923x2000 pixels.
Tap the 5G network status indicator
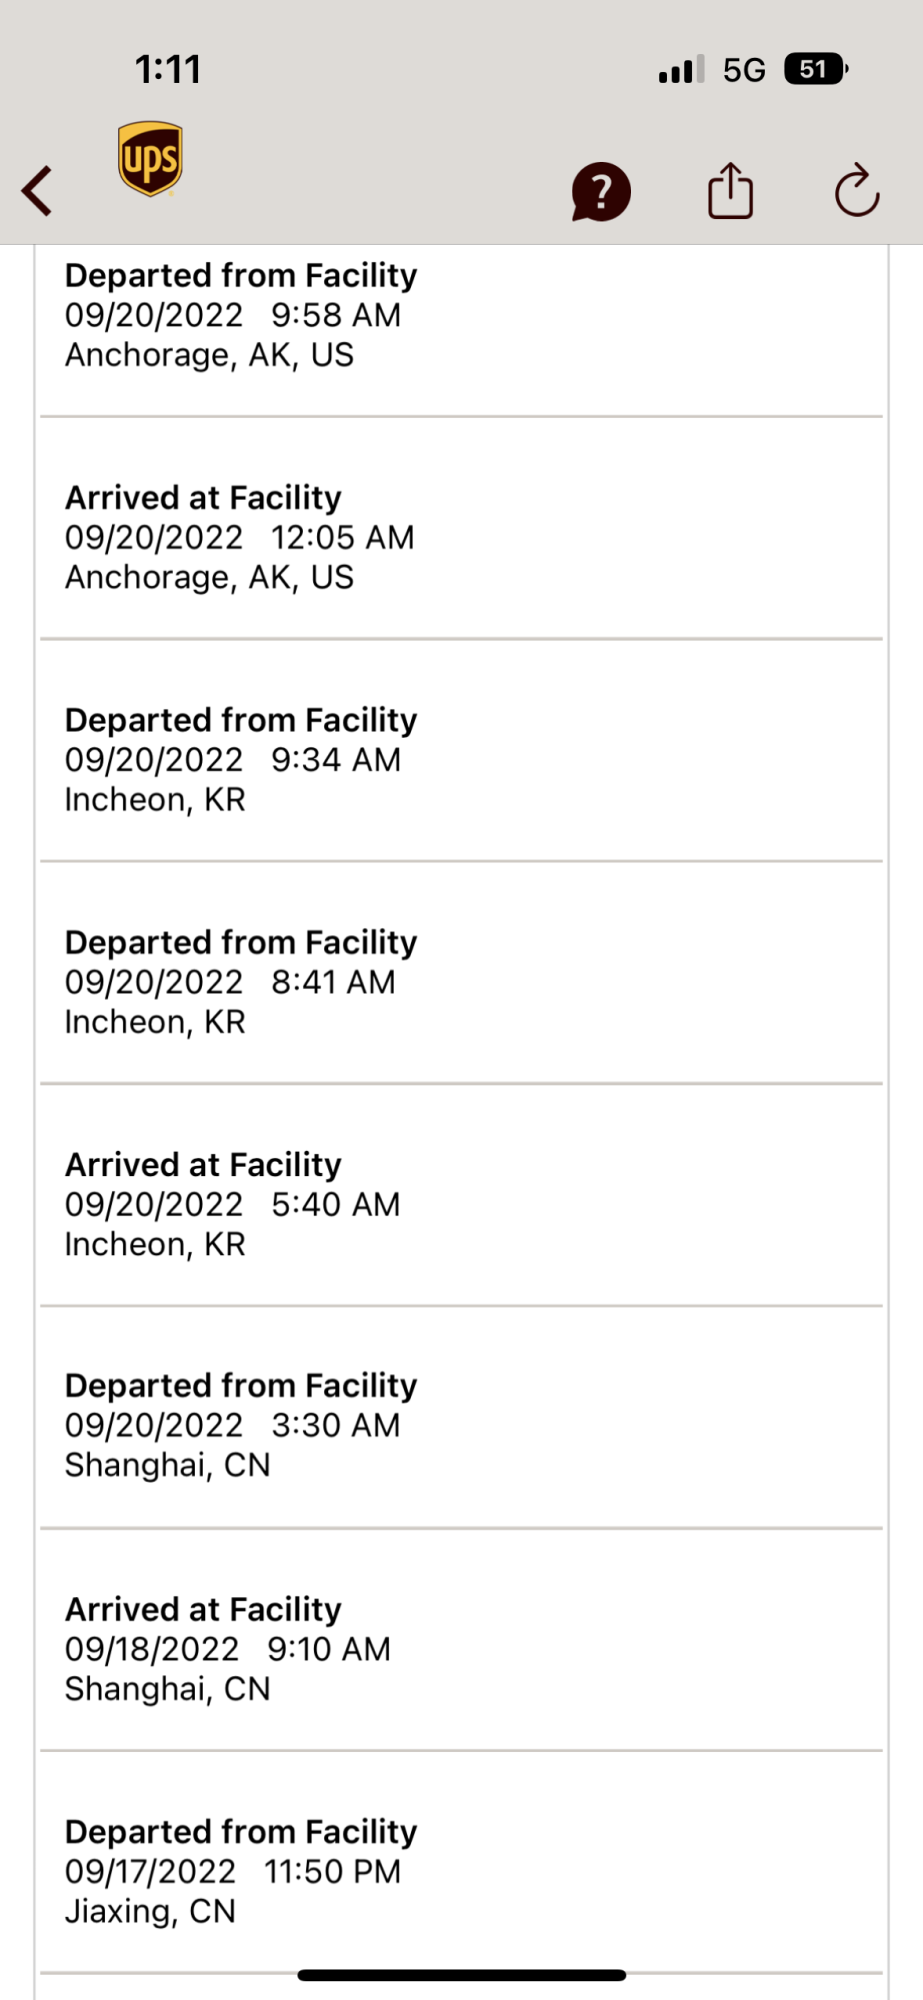click(x=744, y=70)
